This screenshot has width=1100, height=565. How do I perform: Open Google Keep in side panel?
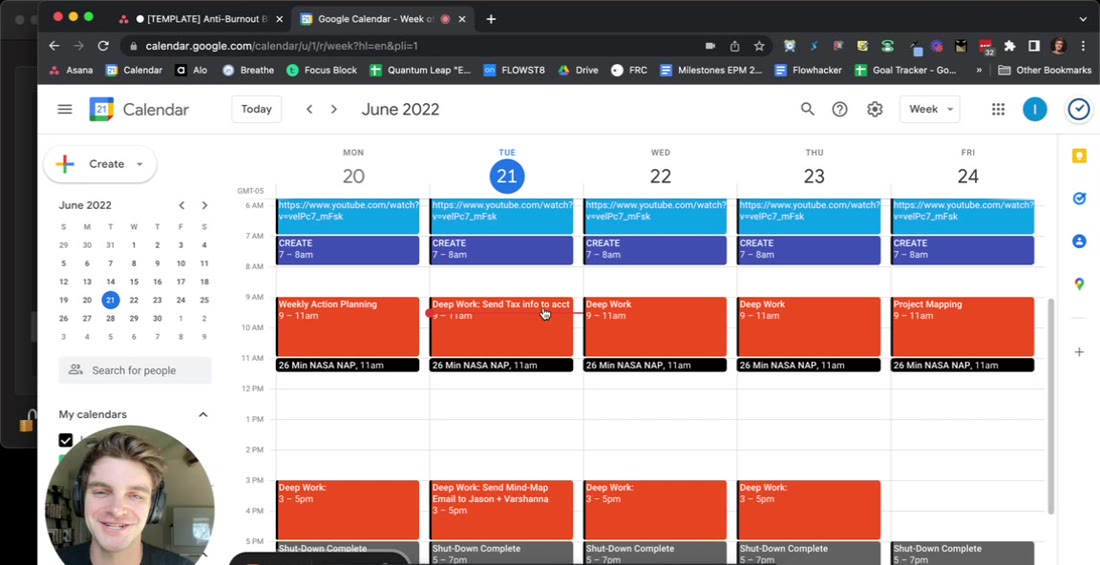pyautogui.click(x=1079, y=157)
